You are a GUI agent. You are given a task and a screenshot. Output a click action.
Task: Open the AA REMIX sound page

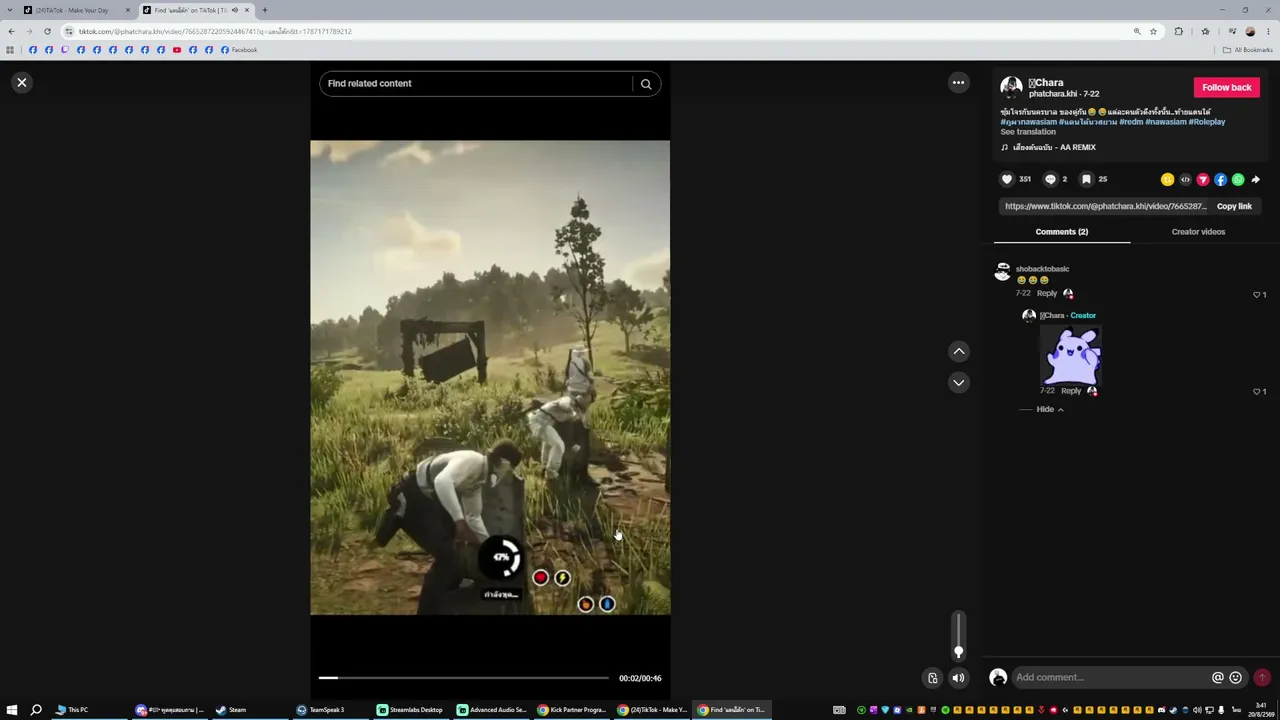point(1054,148)
